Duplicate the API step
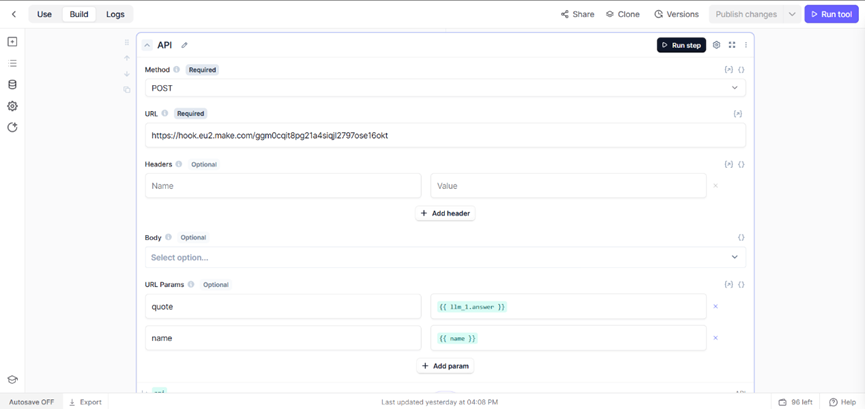The image size is (865, 409). tap(127, 89)
